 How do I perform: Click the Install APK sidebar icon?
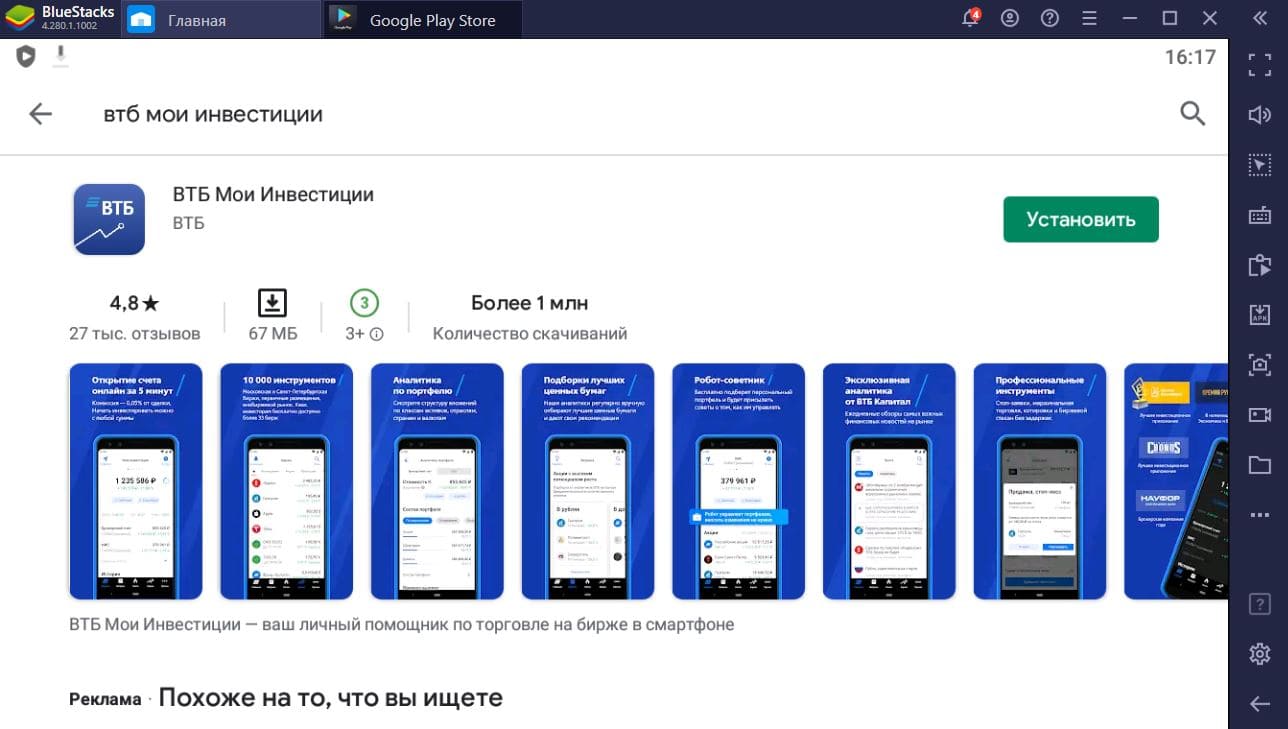1259,315
